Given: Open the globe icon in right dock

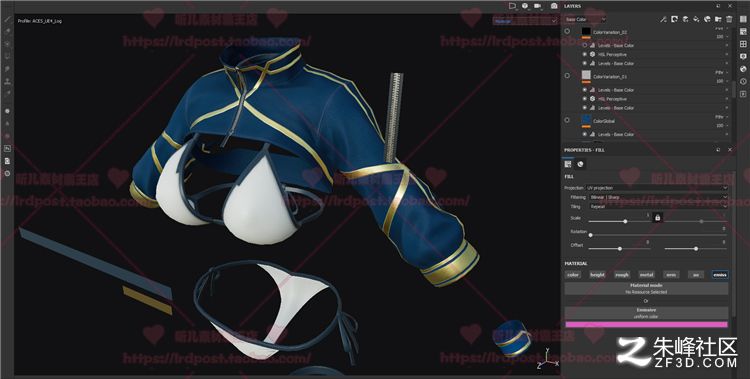Looking at the screenshot, I should [x=743, y=69].
